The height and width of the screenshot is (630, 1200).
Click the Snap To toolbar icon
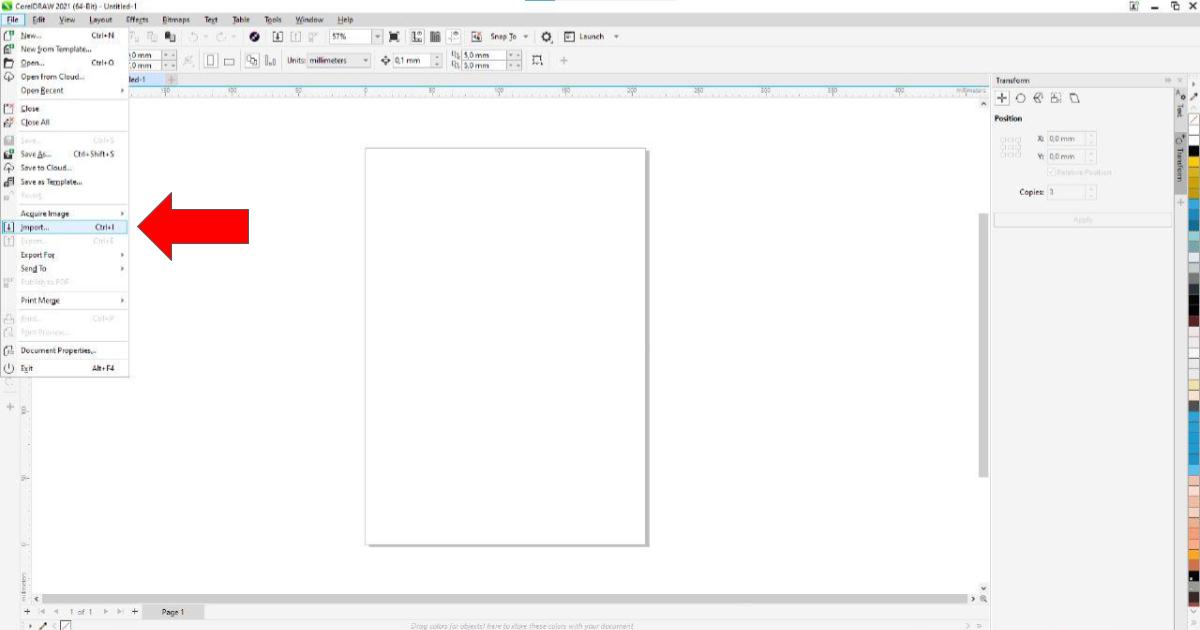[504, 36]
